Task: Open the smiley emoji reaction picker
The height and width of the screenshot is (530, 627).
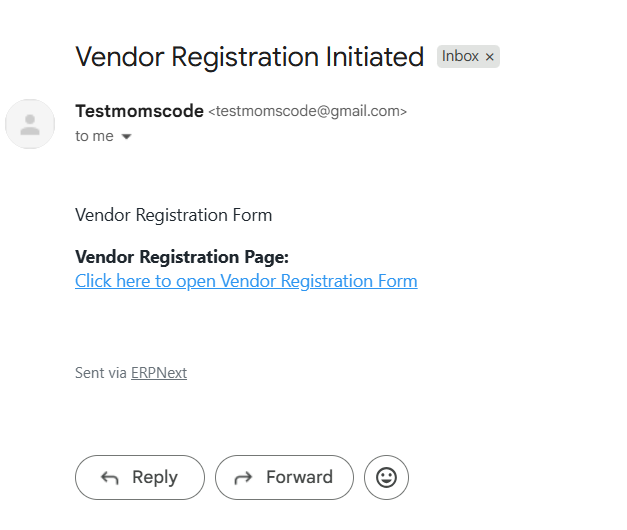Action: pos(386,478)
